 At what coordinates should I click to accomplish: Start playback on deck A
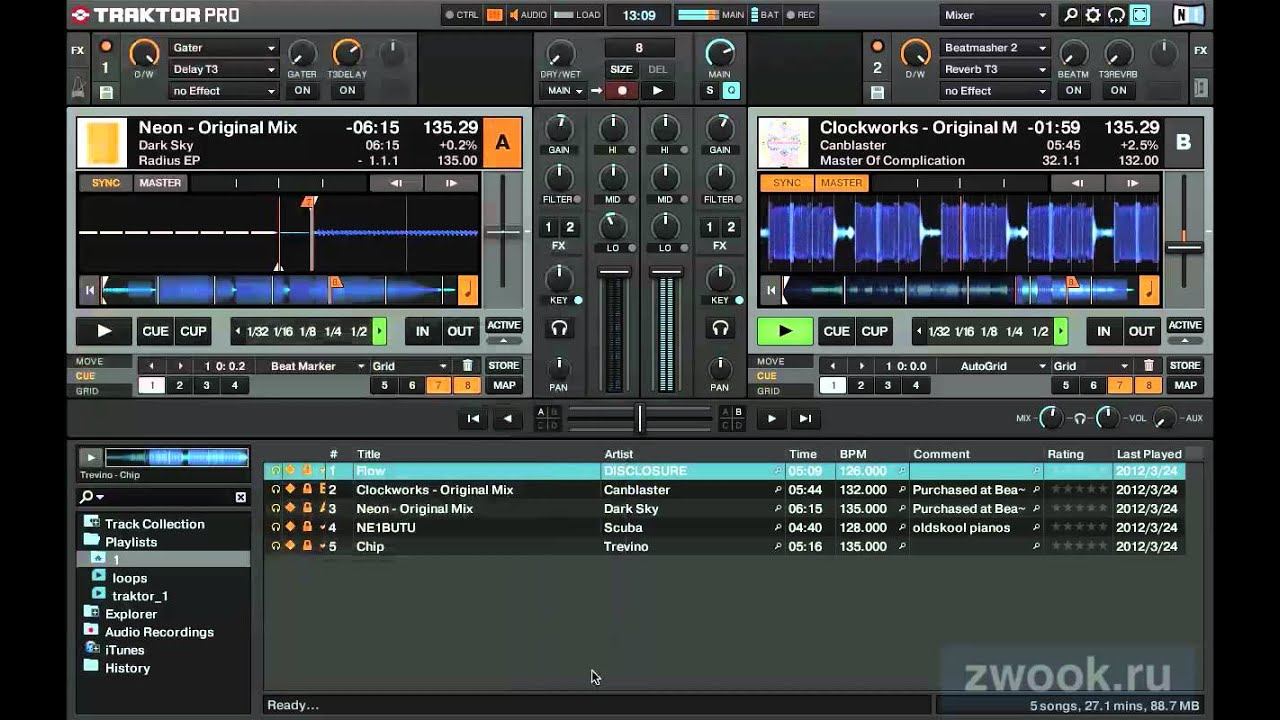[104, 331]
